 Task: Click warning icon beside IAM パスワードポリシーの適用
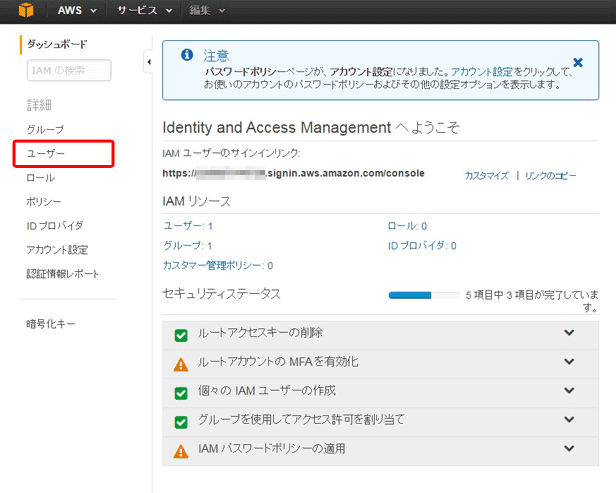(181, 451)
